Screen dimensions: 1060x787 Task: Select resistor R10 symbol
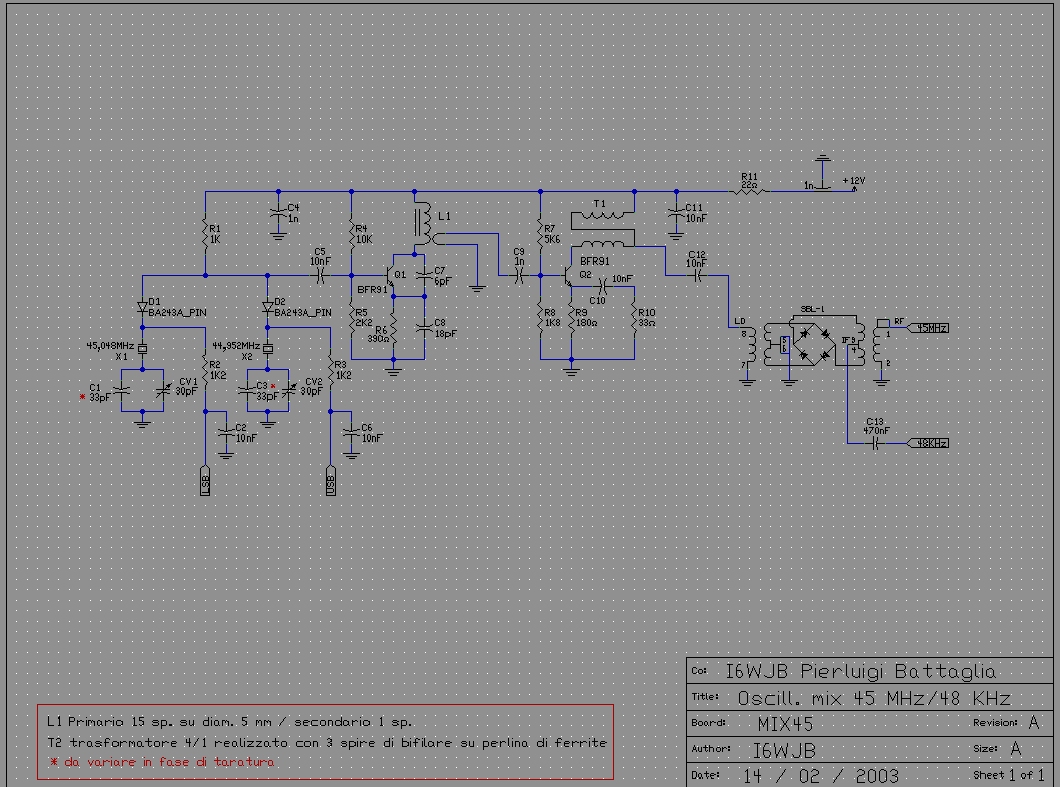coord(634,317)
